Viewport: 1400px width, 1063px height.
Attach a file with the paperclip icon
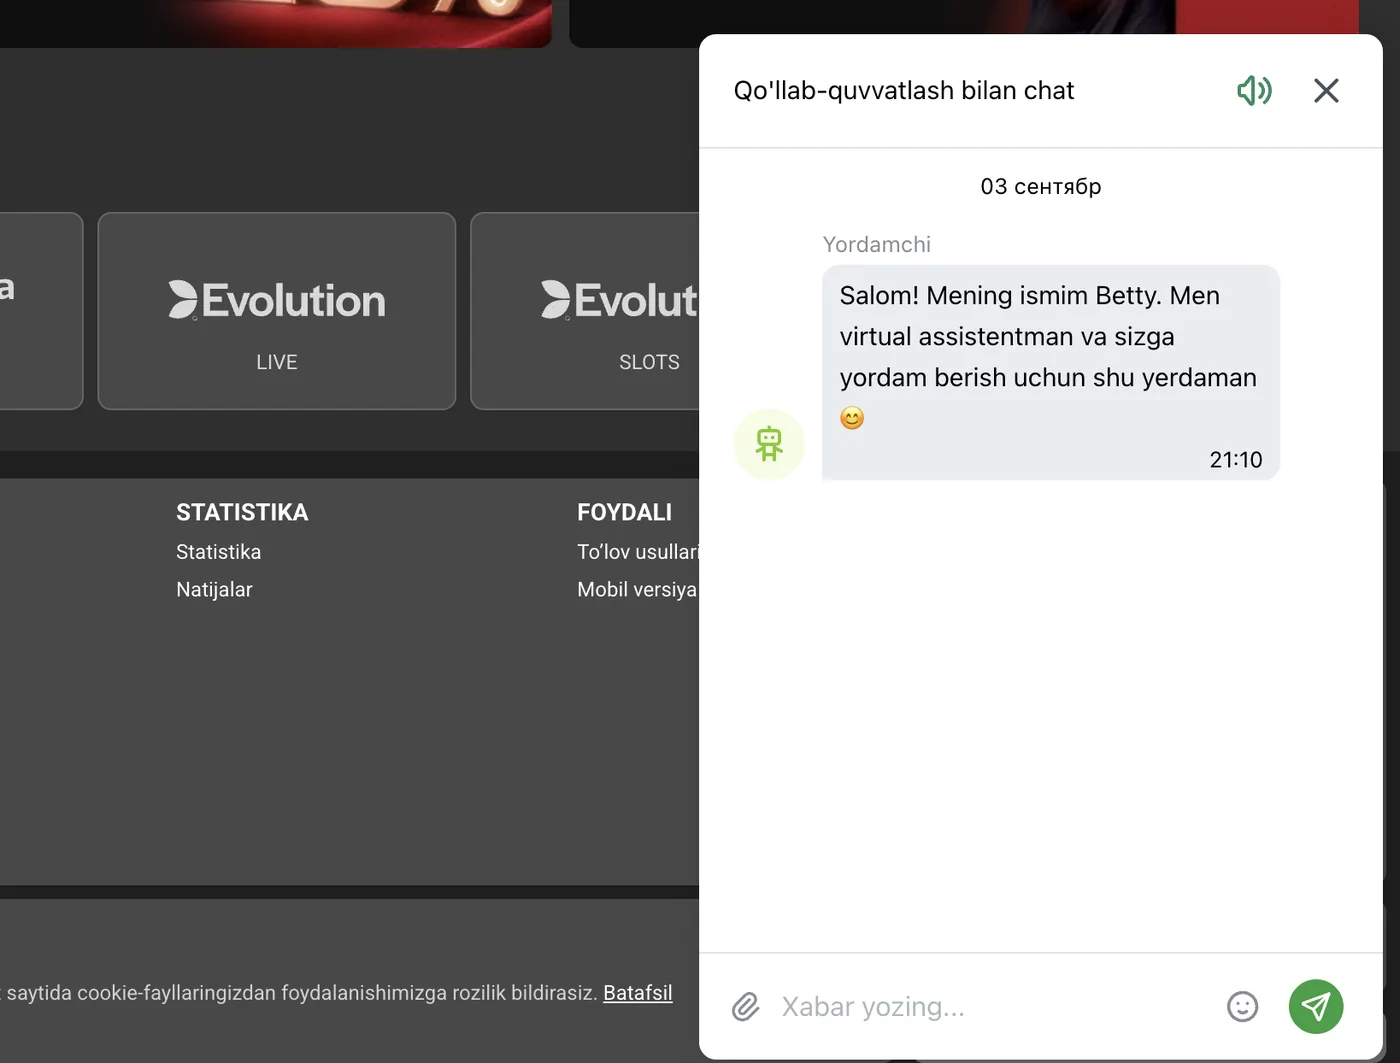coord(746,1007)
